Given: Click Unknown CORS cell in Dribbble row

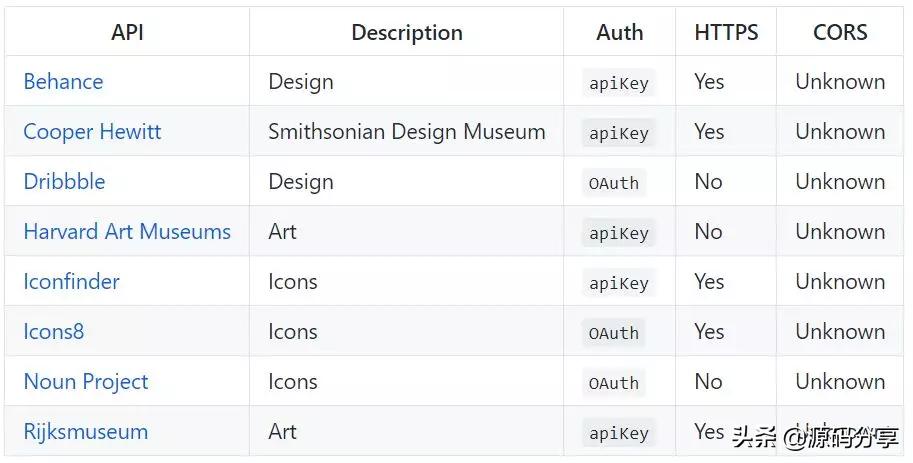Looking at the screenshot, I should point(840,182).
